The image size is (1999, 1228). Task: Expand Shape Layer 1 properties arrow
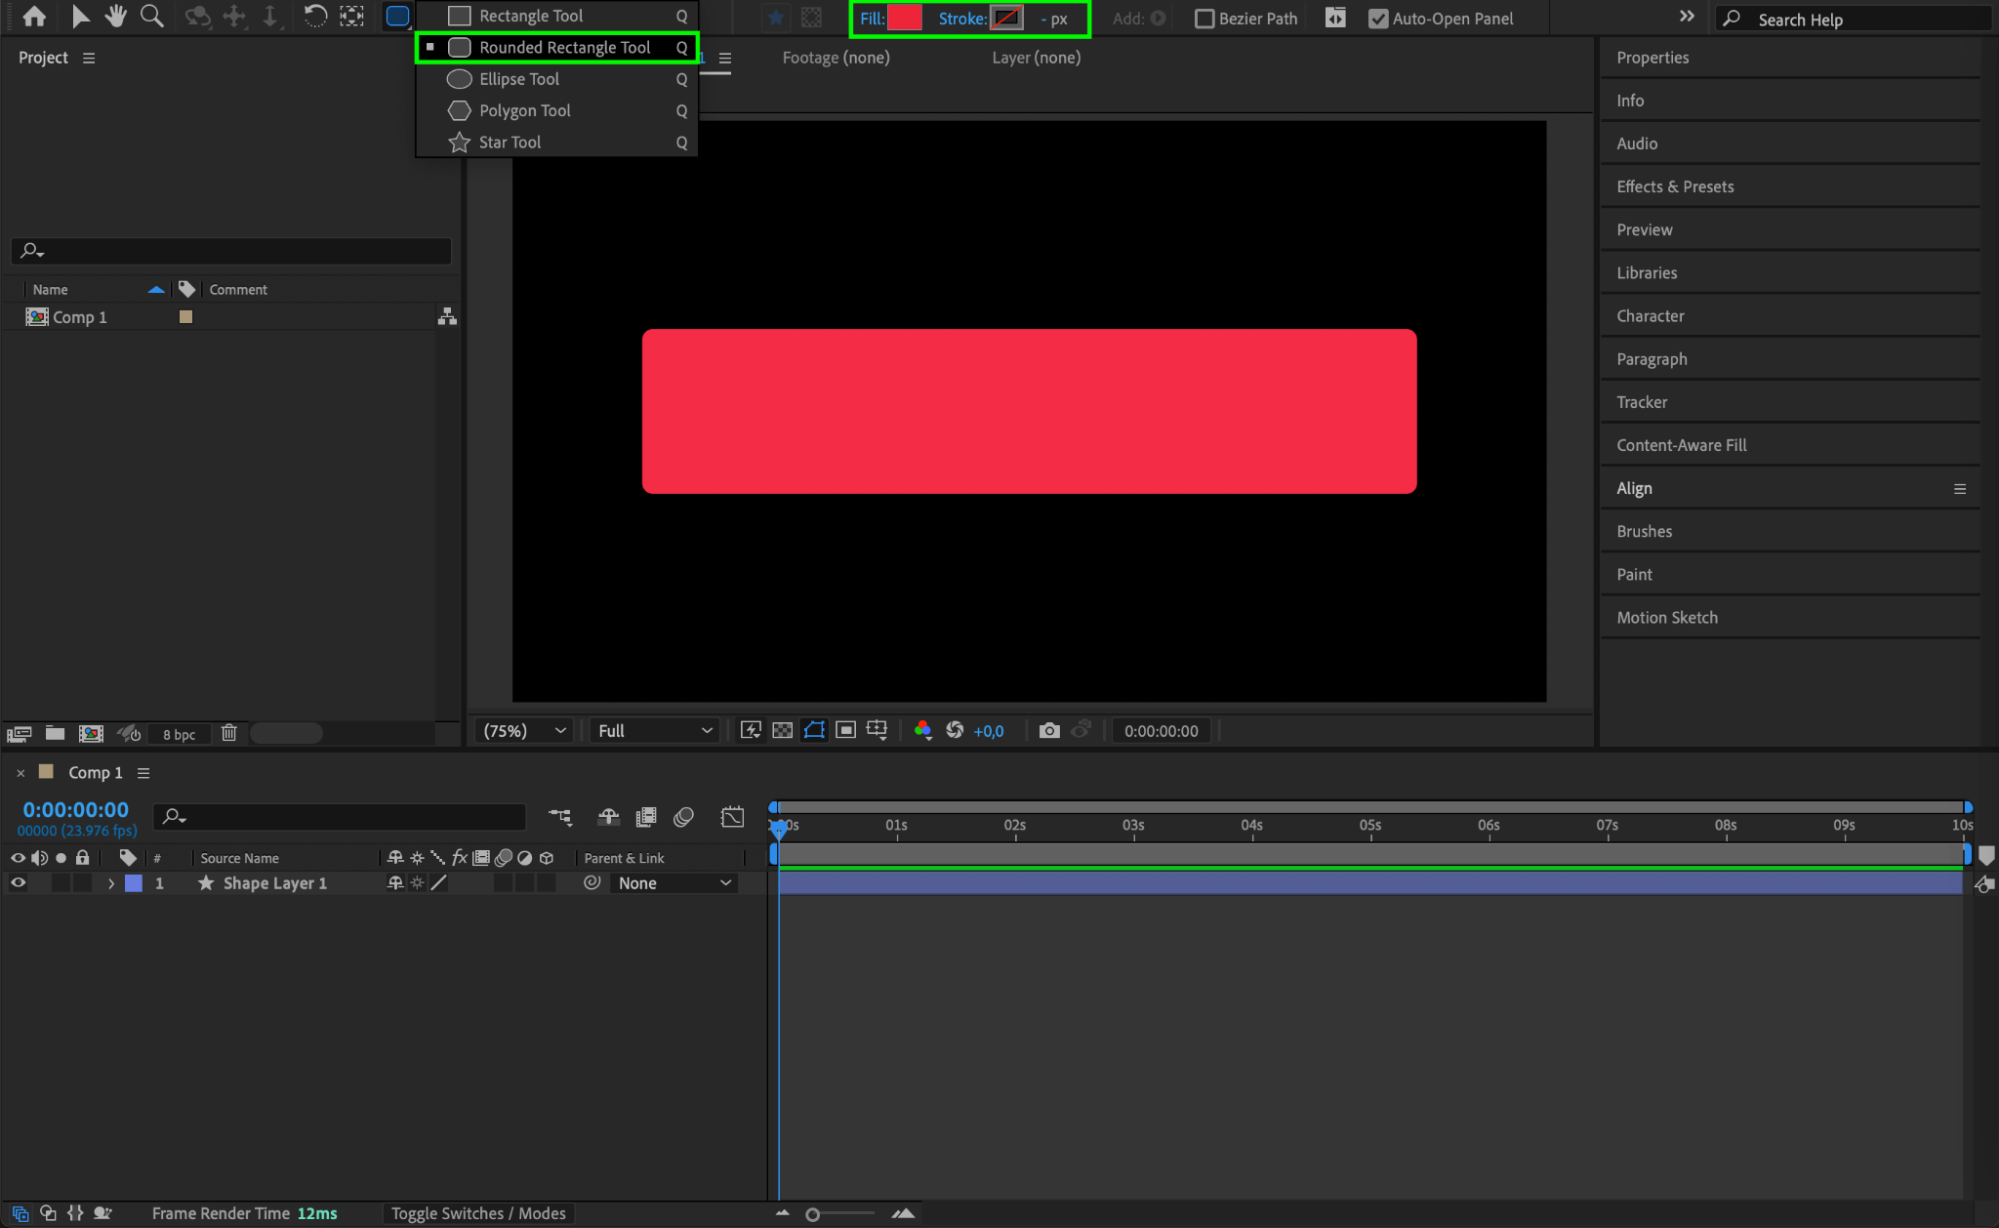[x=111, y=884]
